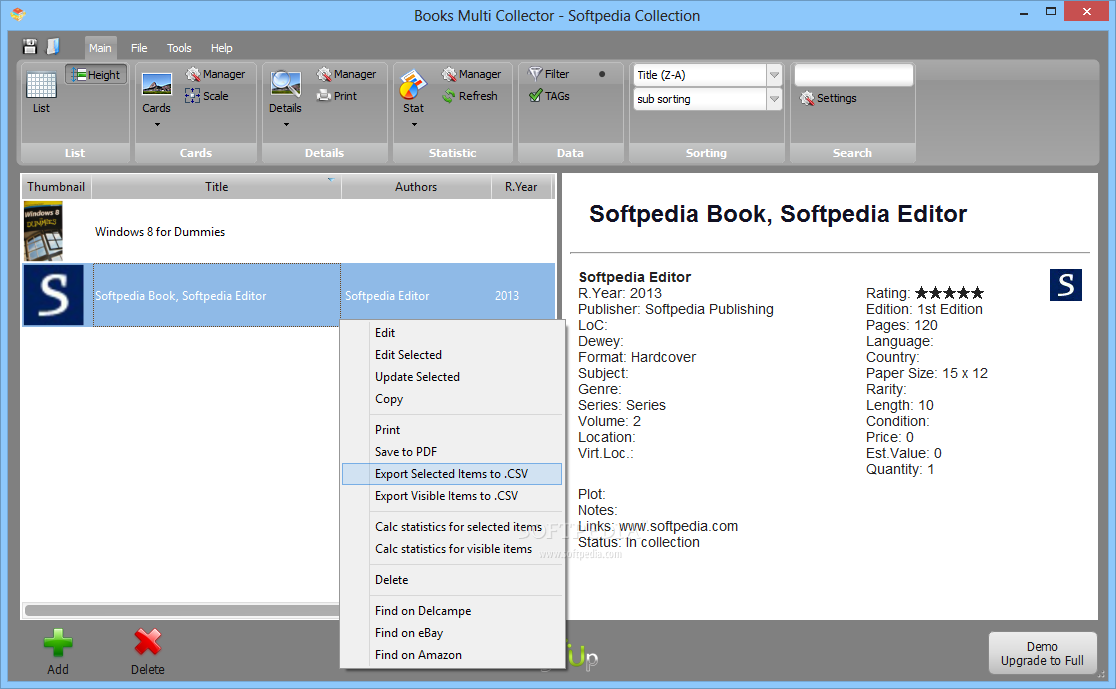Open the Details Manager
Screen dimensions: 1116x689
click(x=347, y=74)
